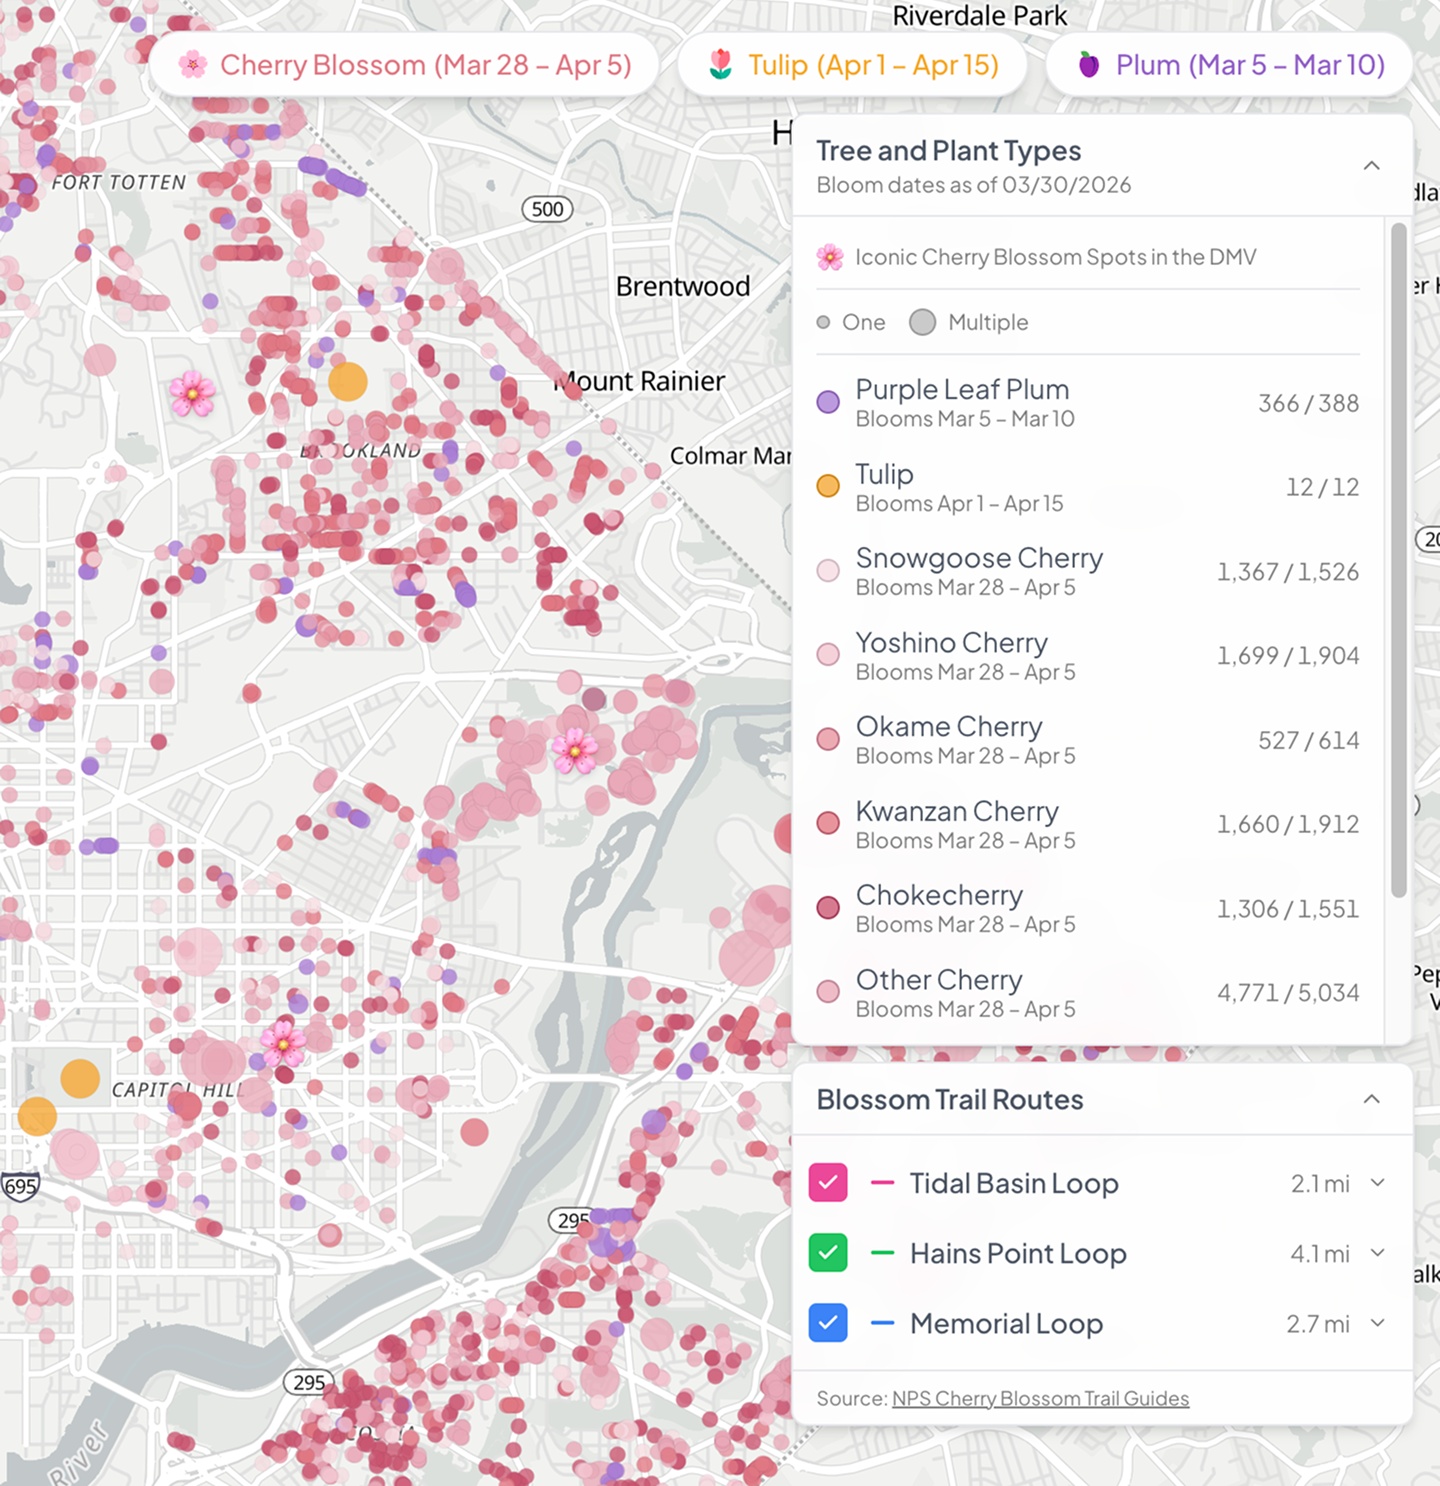
Task: Click the tulip icon in the top pill
Action: [x=720, y=65]
